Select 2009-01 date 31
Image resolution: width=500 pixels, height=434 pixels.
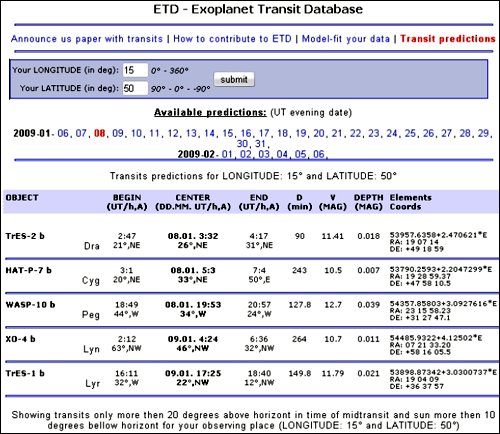[x=260, y=144]
